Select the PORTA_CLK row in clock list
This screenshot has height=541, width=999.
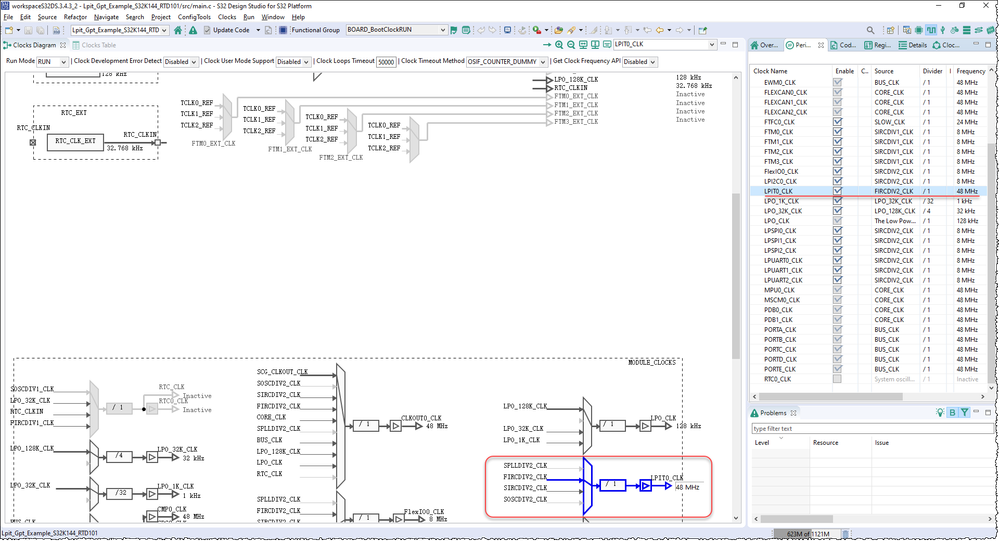pos(779,330)
